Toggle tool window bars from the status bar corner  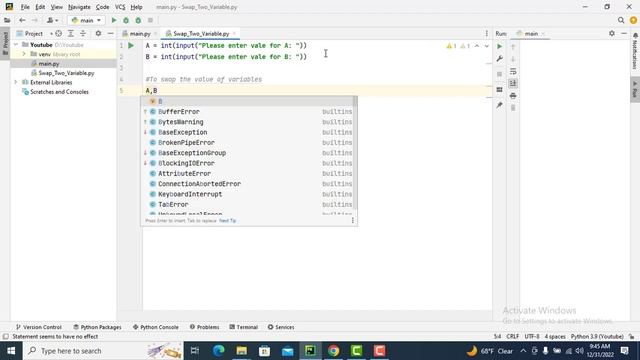click(5, 337)
